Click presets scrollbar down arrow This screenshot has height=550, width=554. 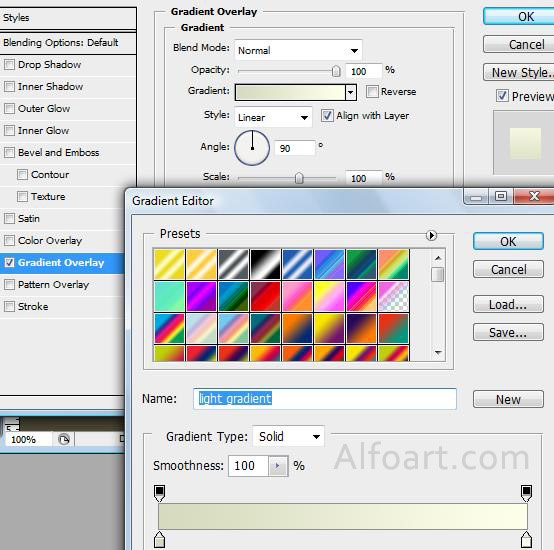(x=438, y=353)
